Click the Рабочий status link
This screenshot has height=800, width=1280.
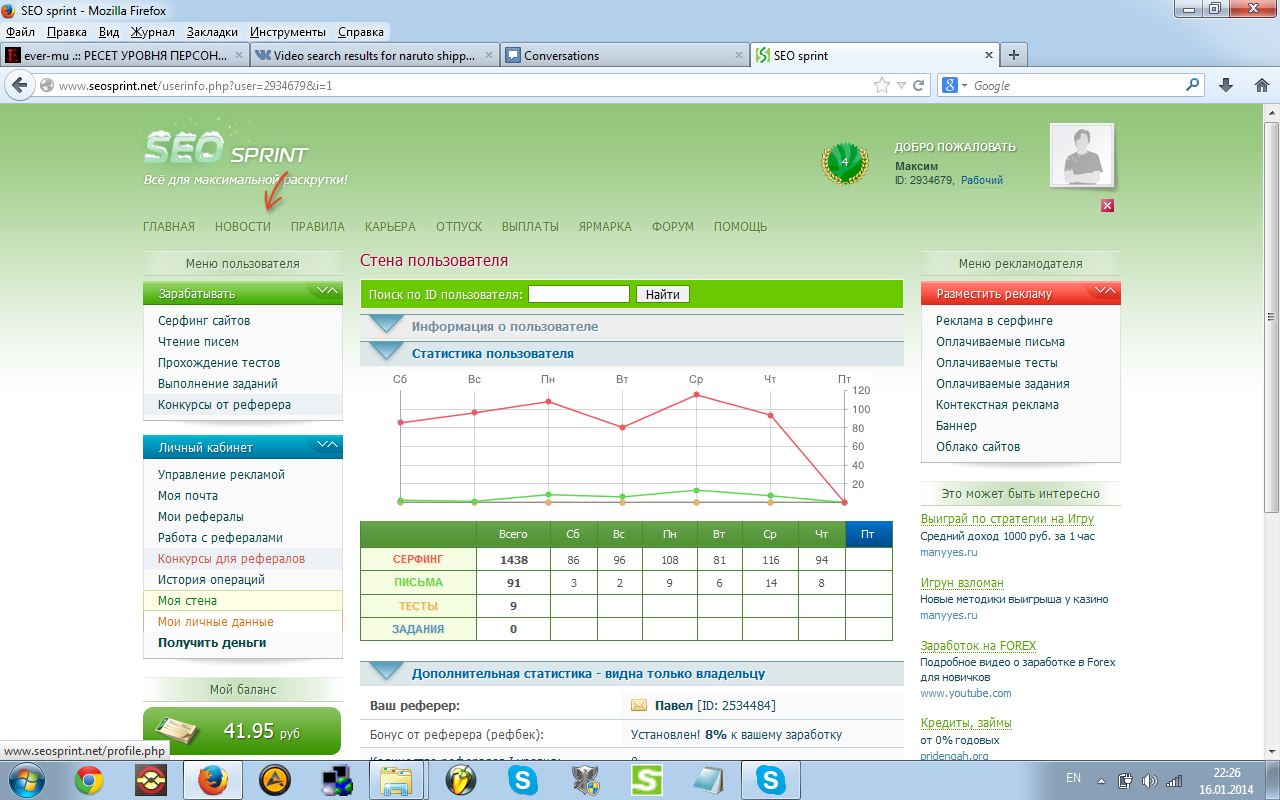tap(982, 181)
